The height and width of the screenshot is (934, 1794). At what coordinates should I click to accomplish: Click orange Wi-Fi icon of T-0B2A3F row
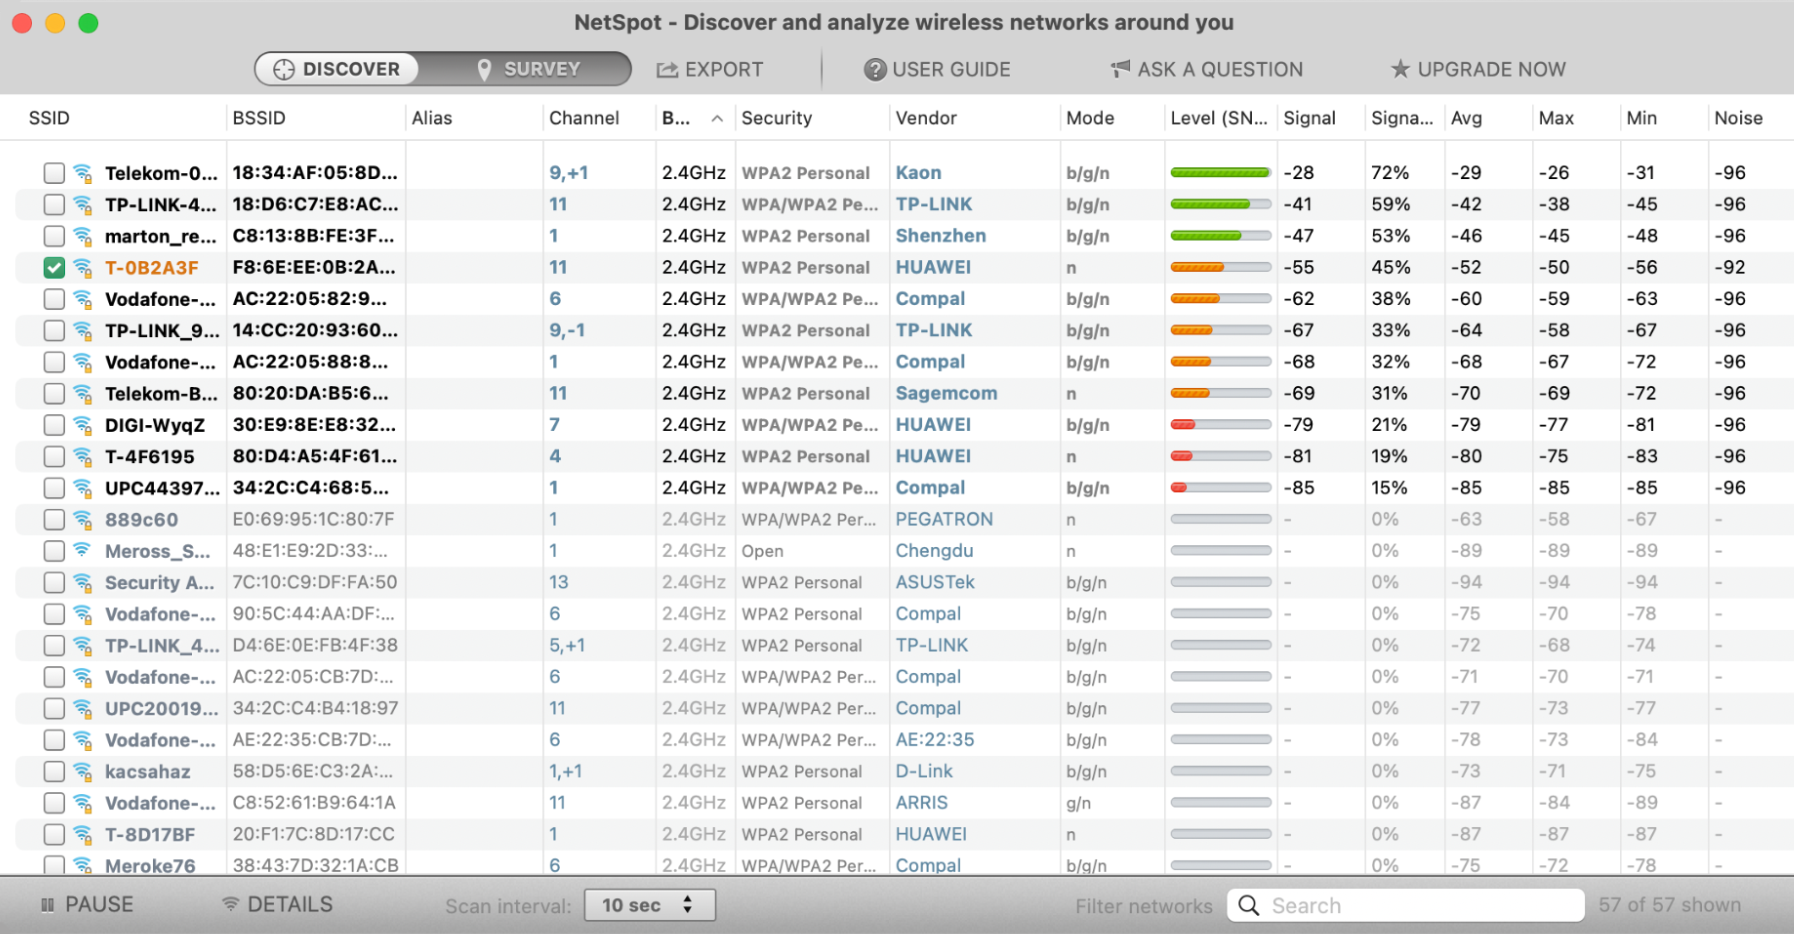[83, 268]
